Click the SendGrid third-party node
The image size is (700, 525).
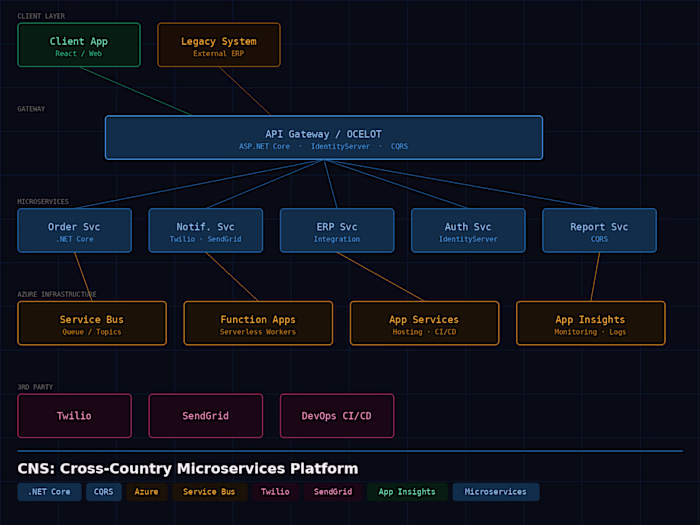point(205,415)
